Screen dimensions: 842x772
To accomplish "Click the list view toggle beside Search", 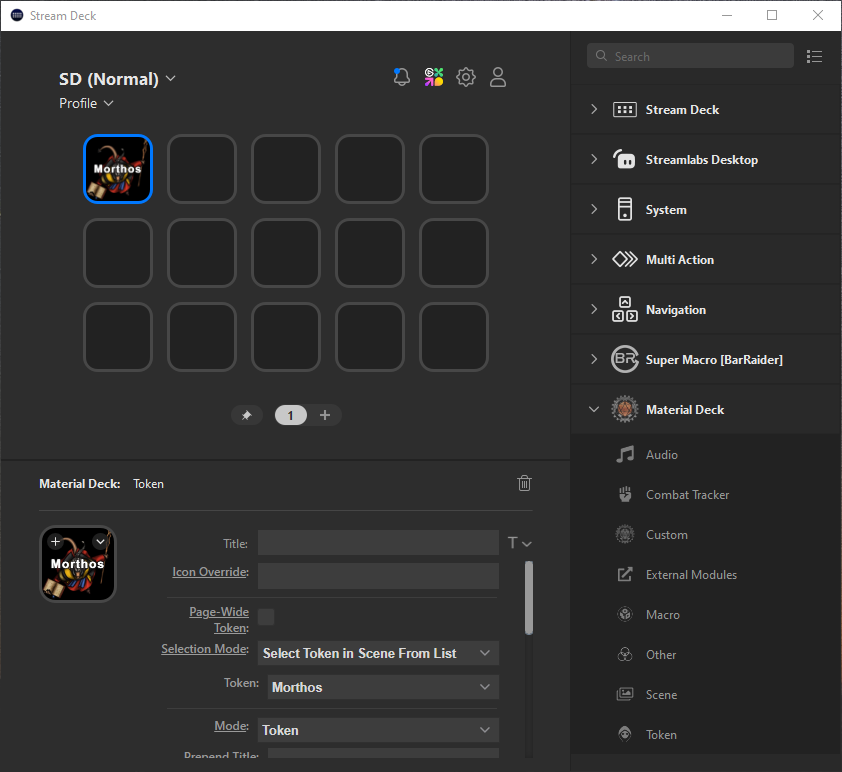I will click(814, 56).
